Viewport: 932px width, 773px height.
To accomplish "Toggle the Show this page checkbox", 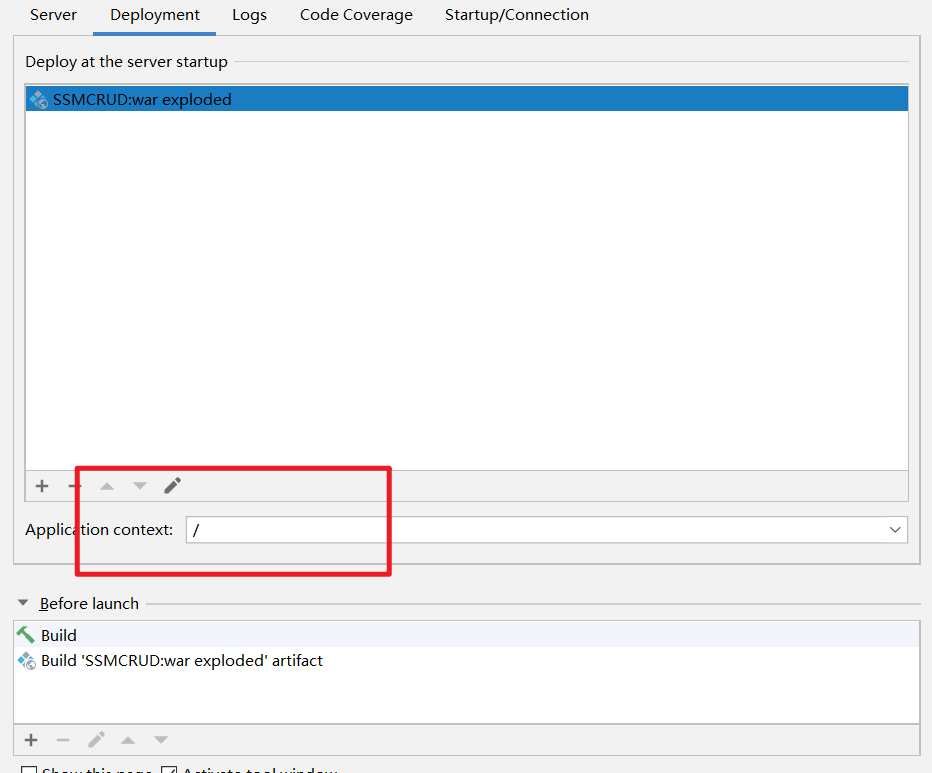I will pos(29,770).
